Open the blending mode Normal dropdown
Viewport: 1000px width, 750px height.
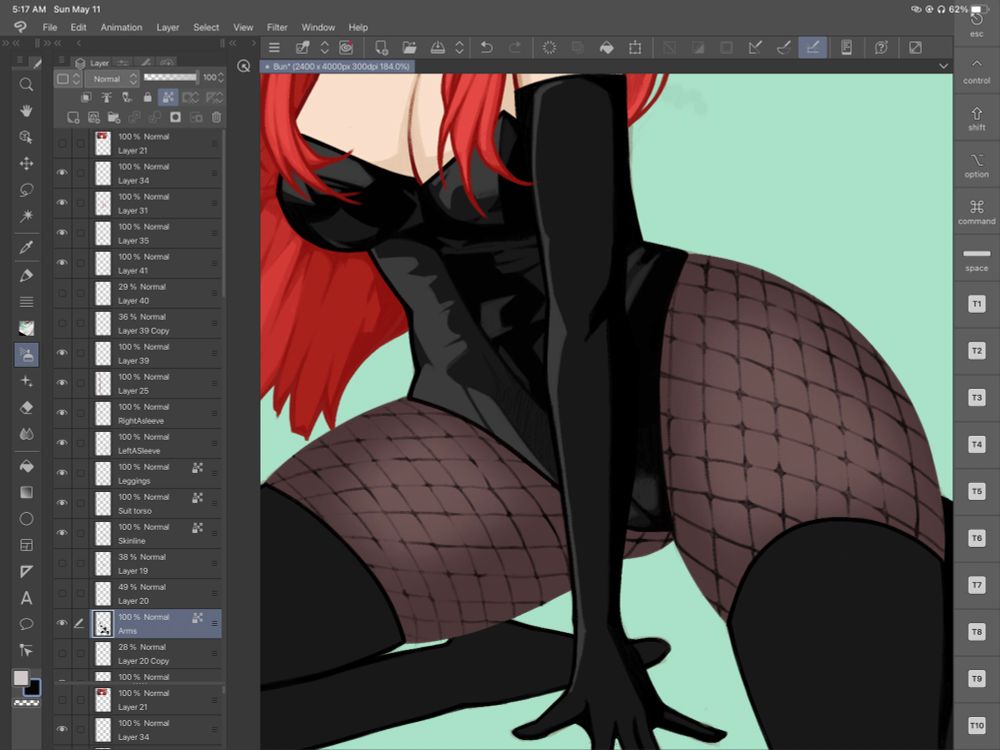[112, 78]
